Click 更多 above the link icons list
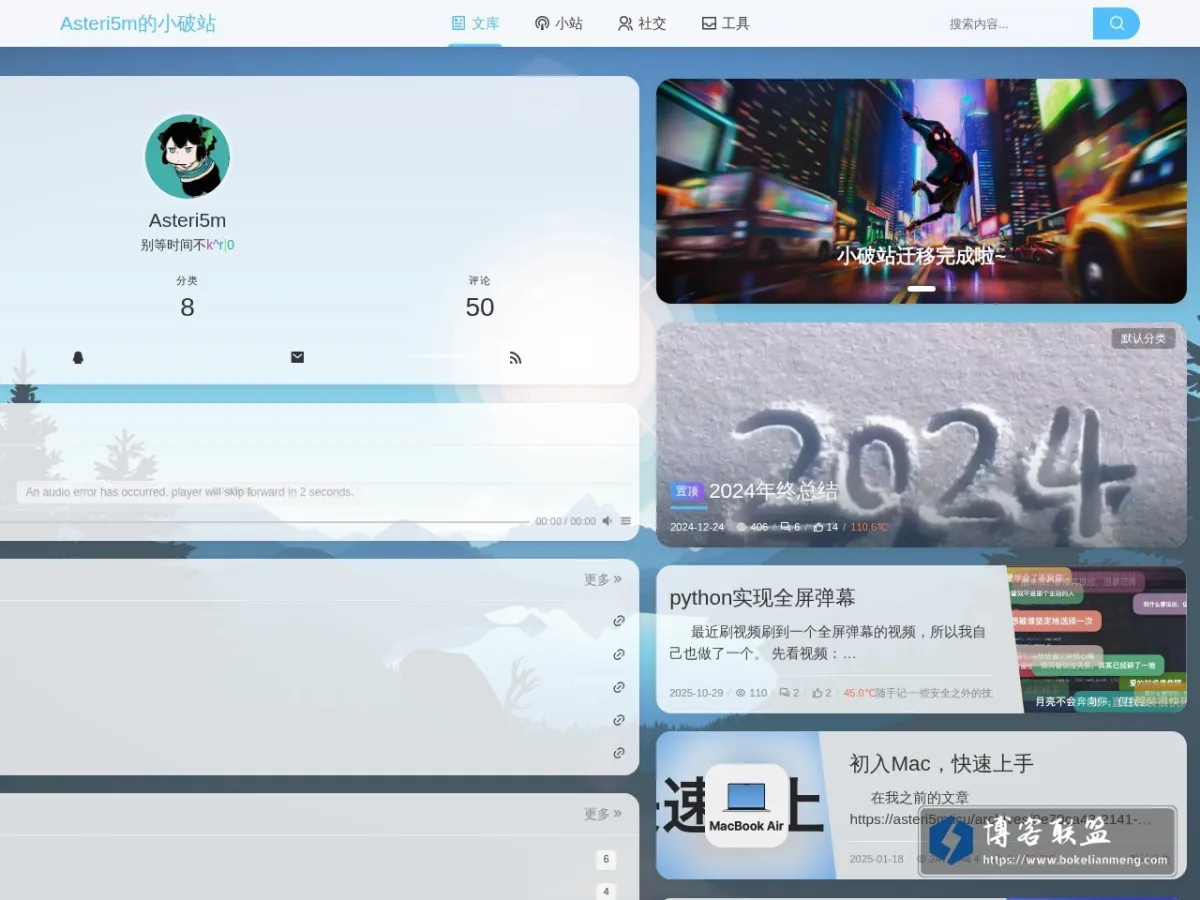Image resolution: width=1200 pixels, height=900 pixels. pyautogui.click(x=603, y=579)
